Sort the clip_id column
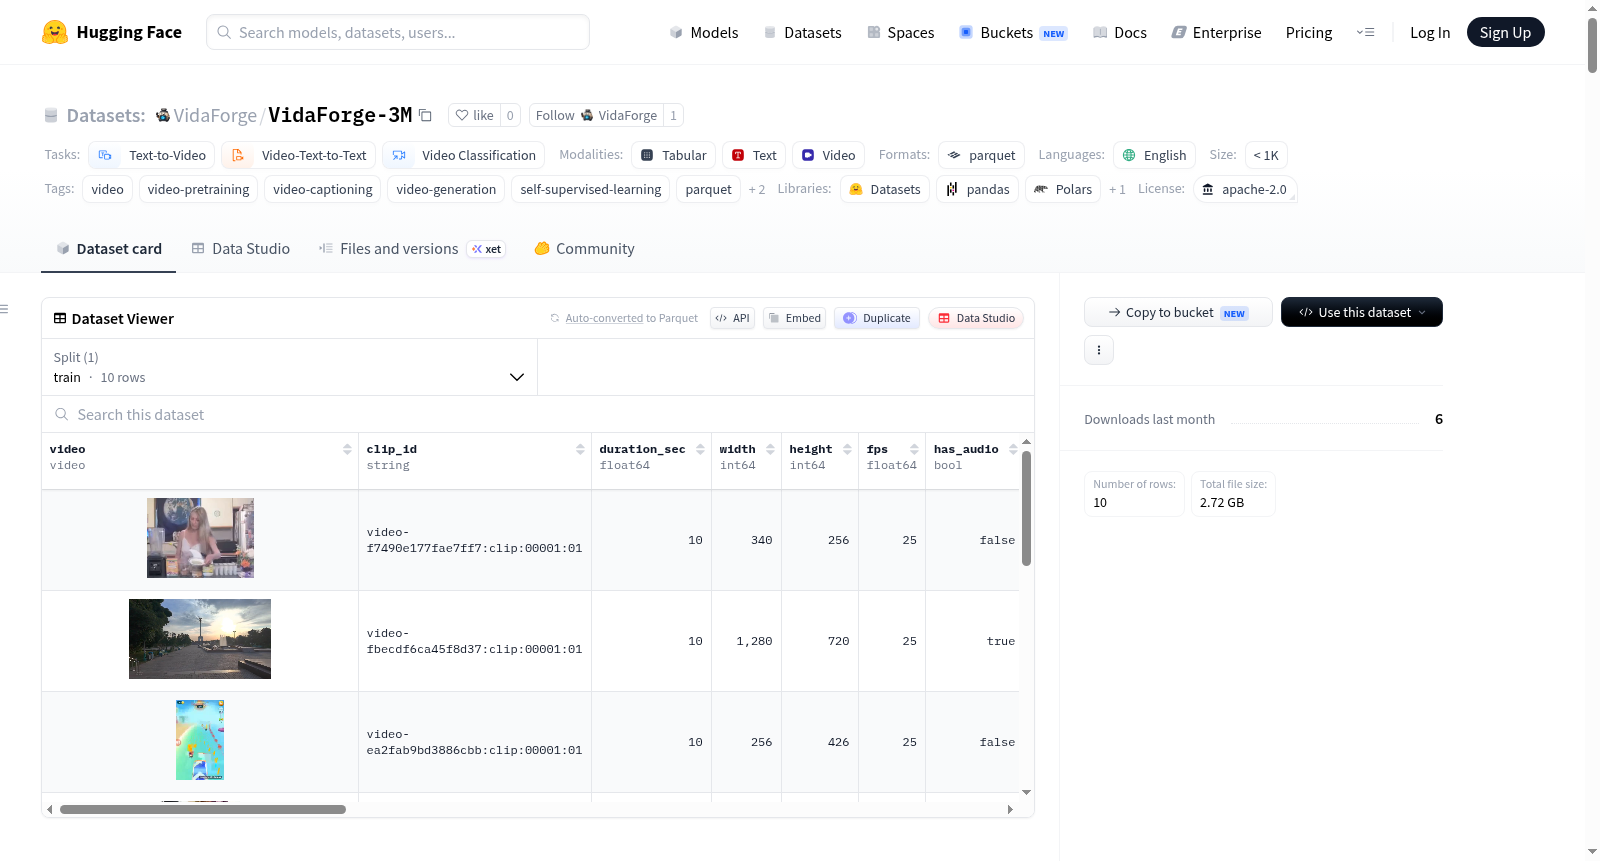The height and width of the screenshot is (861, 1600). tap(580, 449)
